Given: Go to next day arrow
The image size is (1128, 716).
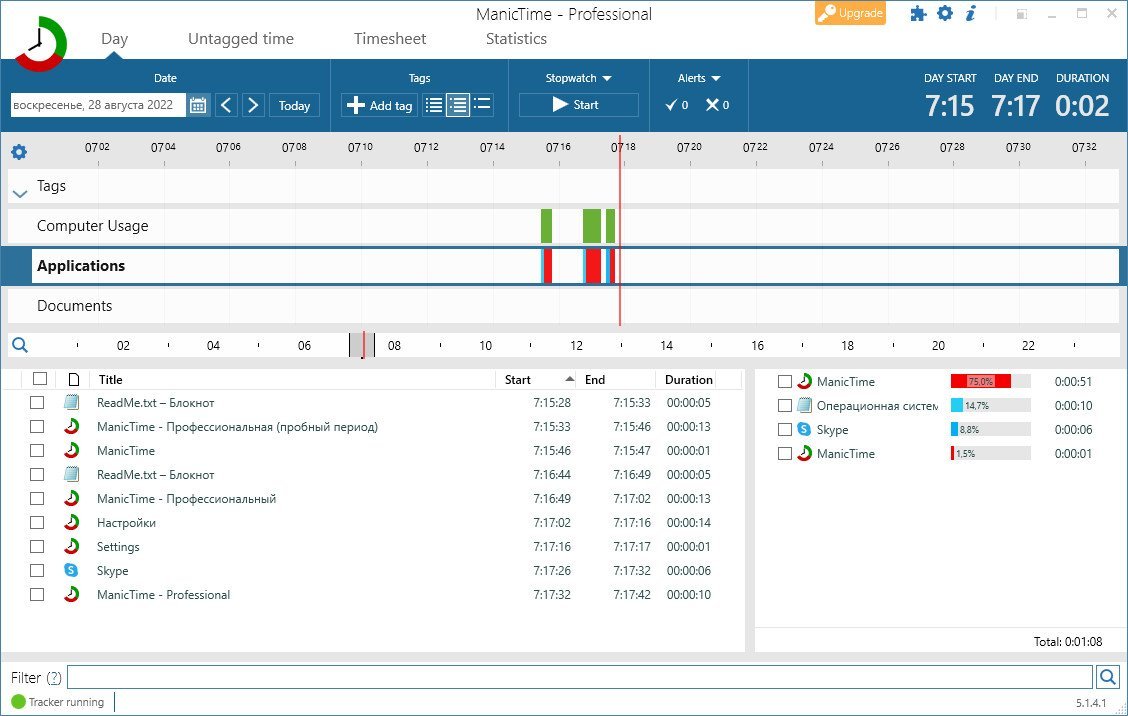Looking at the screenshot, I should (x=253, y=105).
